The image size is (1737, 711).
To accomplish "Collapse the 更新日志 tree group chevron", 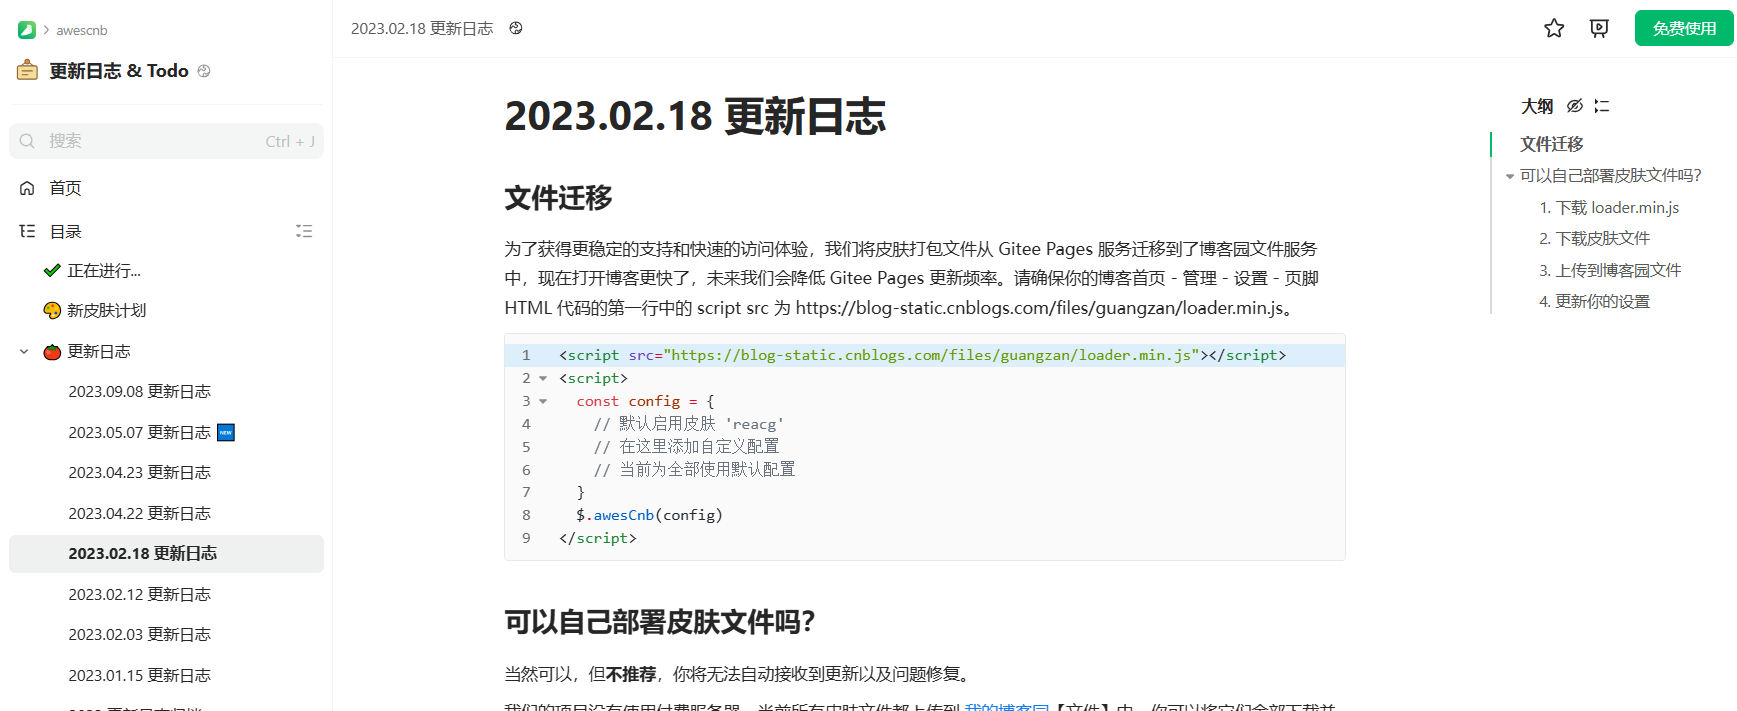I will [x=24, y=352].
